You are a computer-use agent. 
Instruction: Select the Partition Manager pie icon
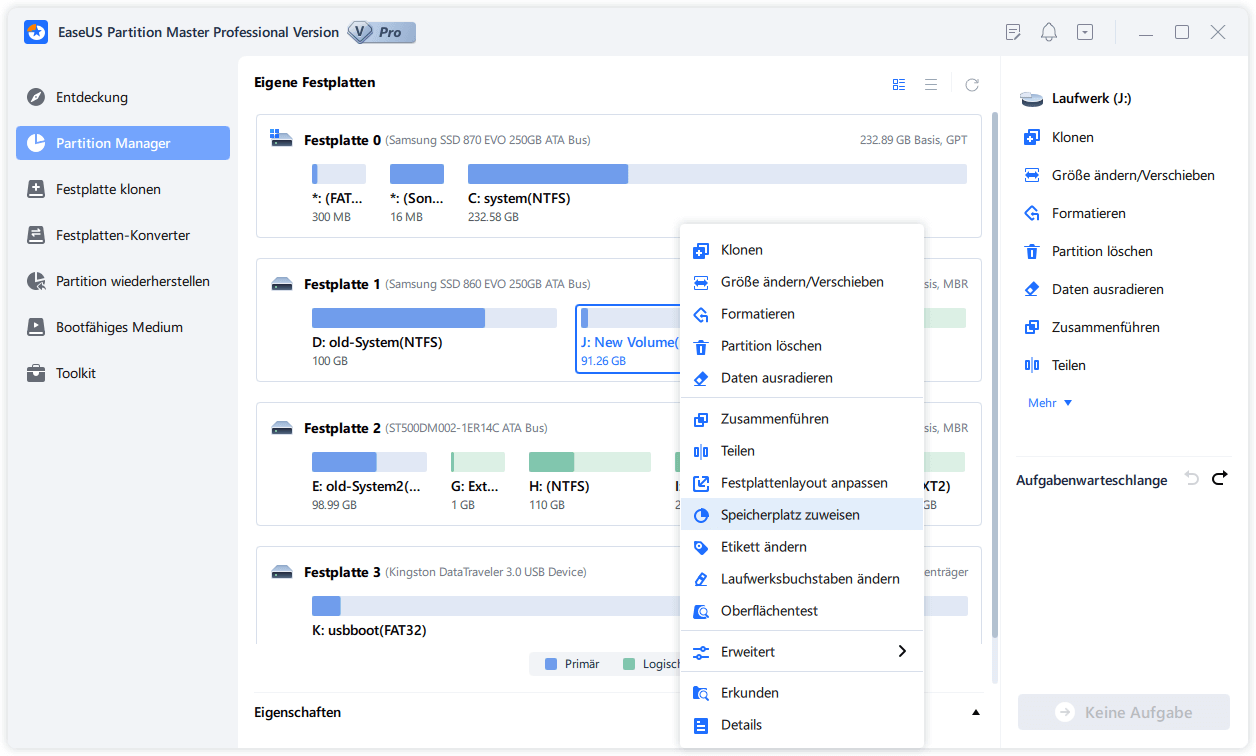click(x=36, y=143)
